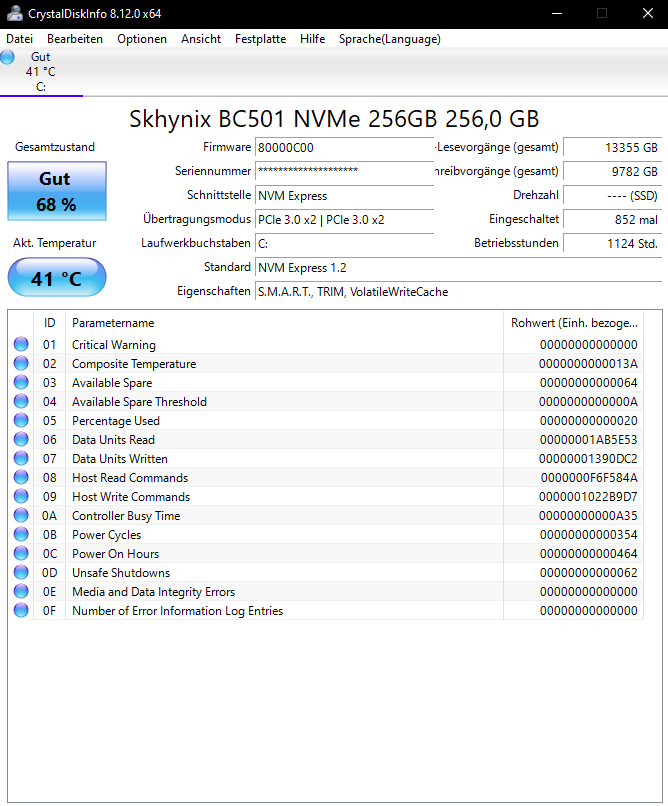Click the 852 mal power-on count
This screenshot has height=806, width=668.
613,219
